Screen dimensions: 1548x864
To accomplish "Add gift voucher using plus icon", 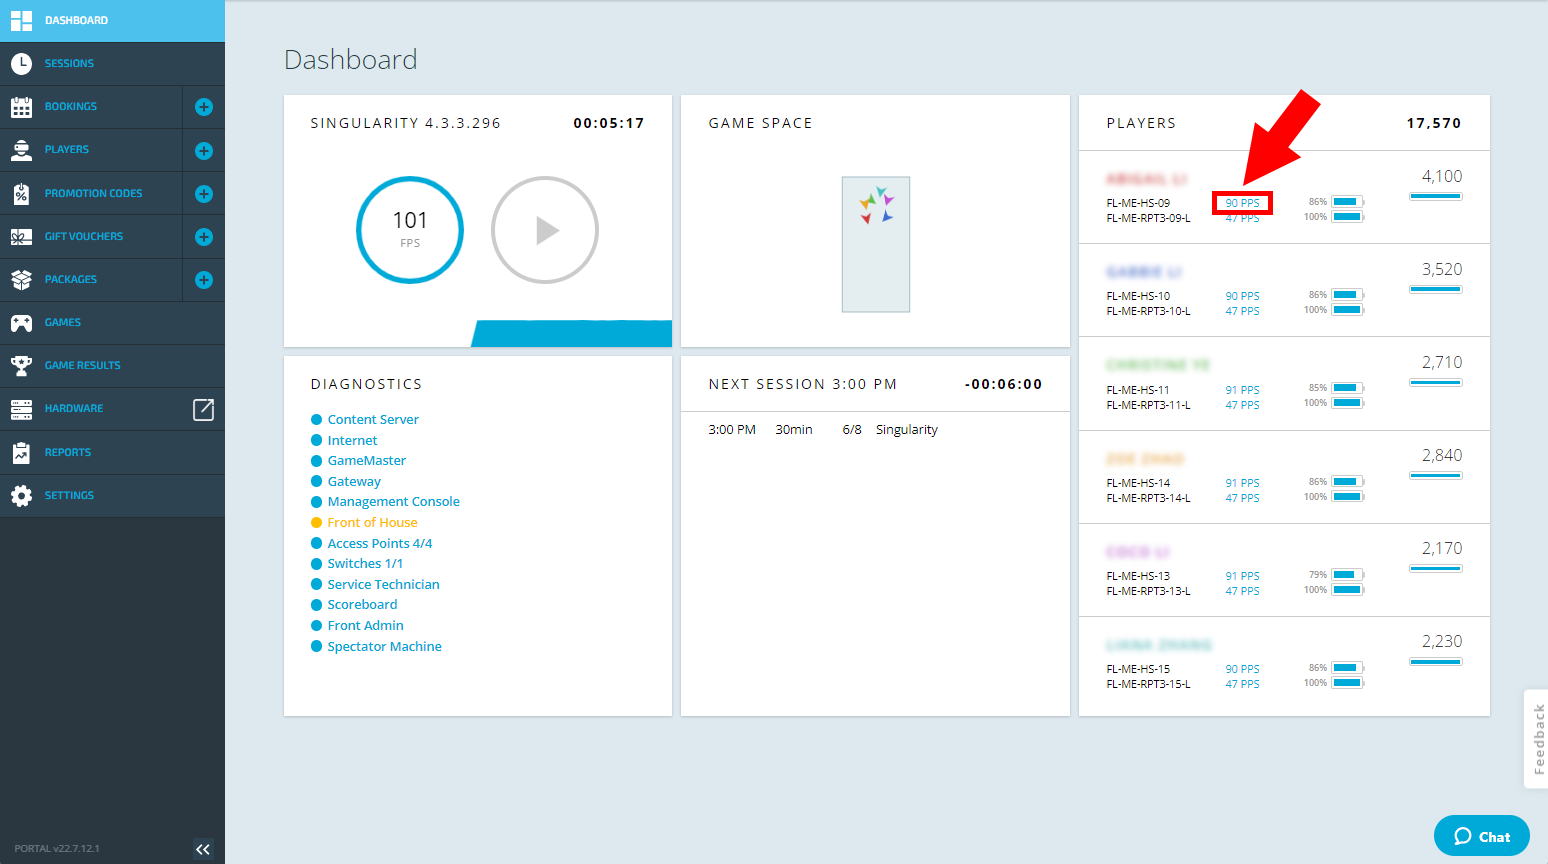I will pyautogui.click(x=204, y=237).
